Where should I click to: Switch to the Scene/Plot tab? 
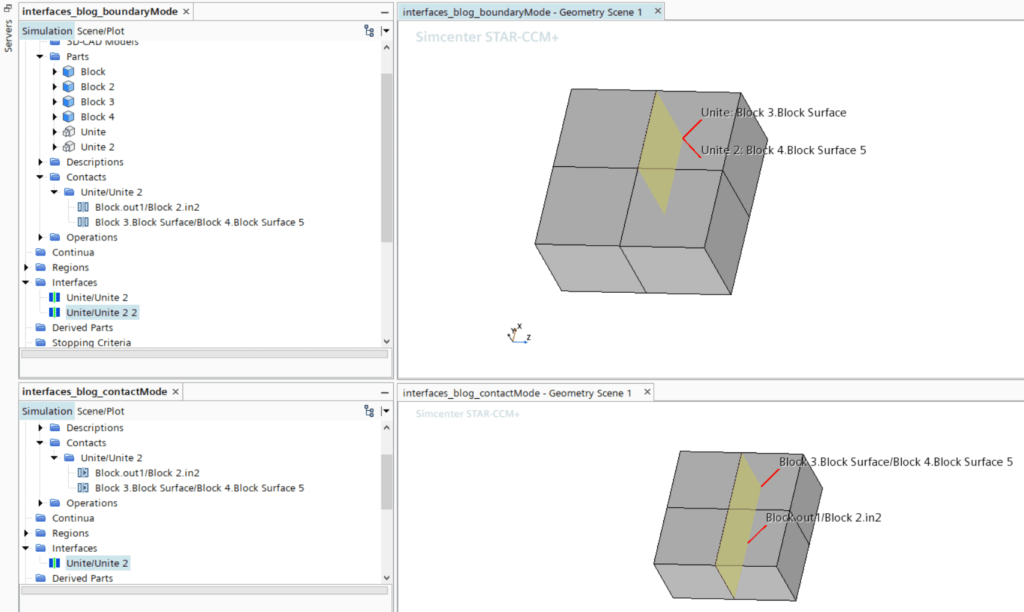[100, 31]
